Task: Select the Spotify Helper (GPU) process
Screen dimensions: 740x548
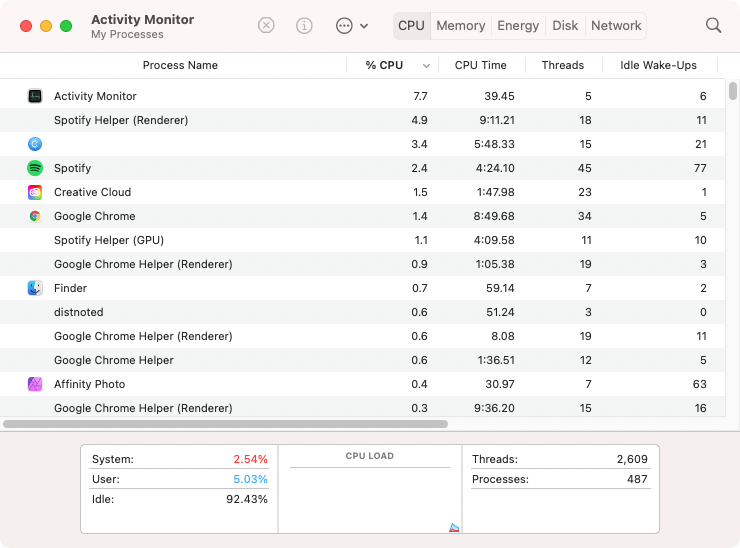Action: click(x=109, y=240)
